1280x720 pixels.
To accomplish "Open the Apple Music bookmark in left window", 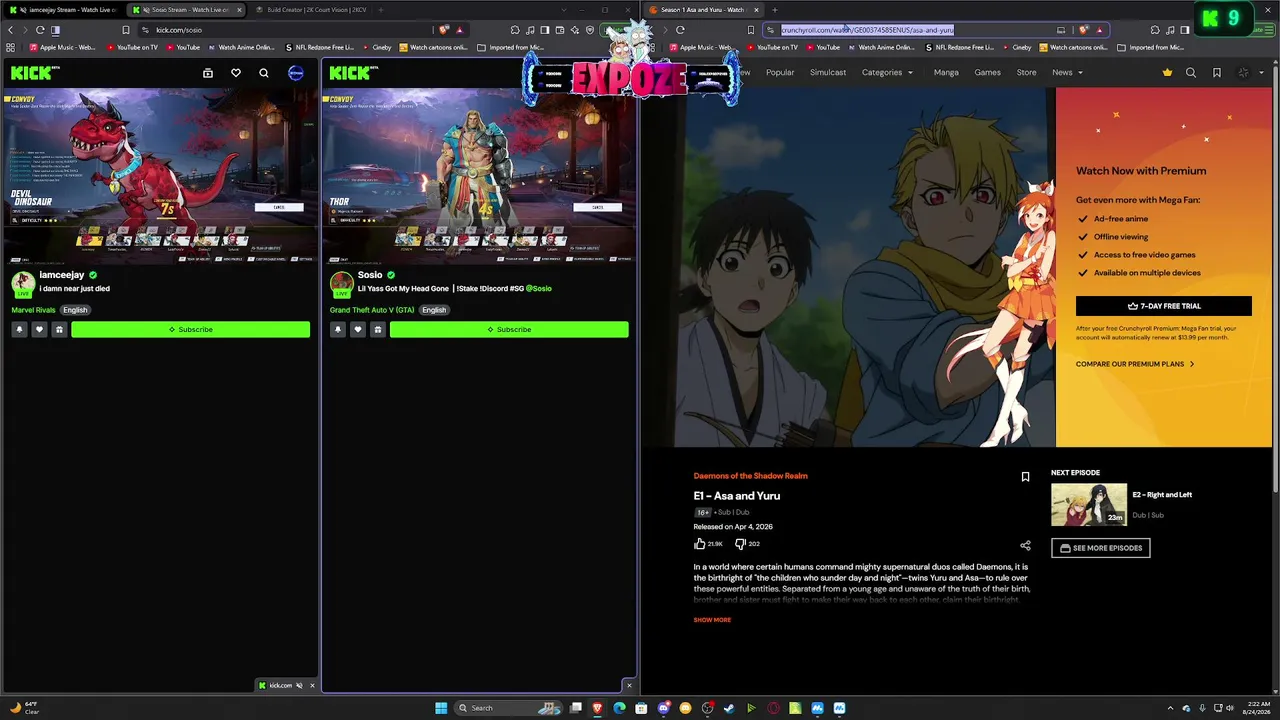I will (62, 47).
